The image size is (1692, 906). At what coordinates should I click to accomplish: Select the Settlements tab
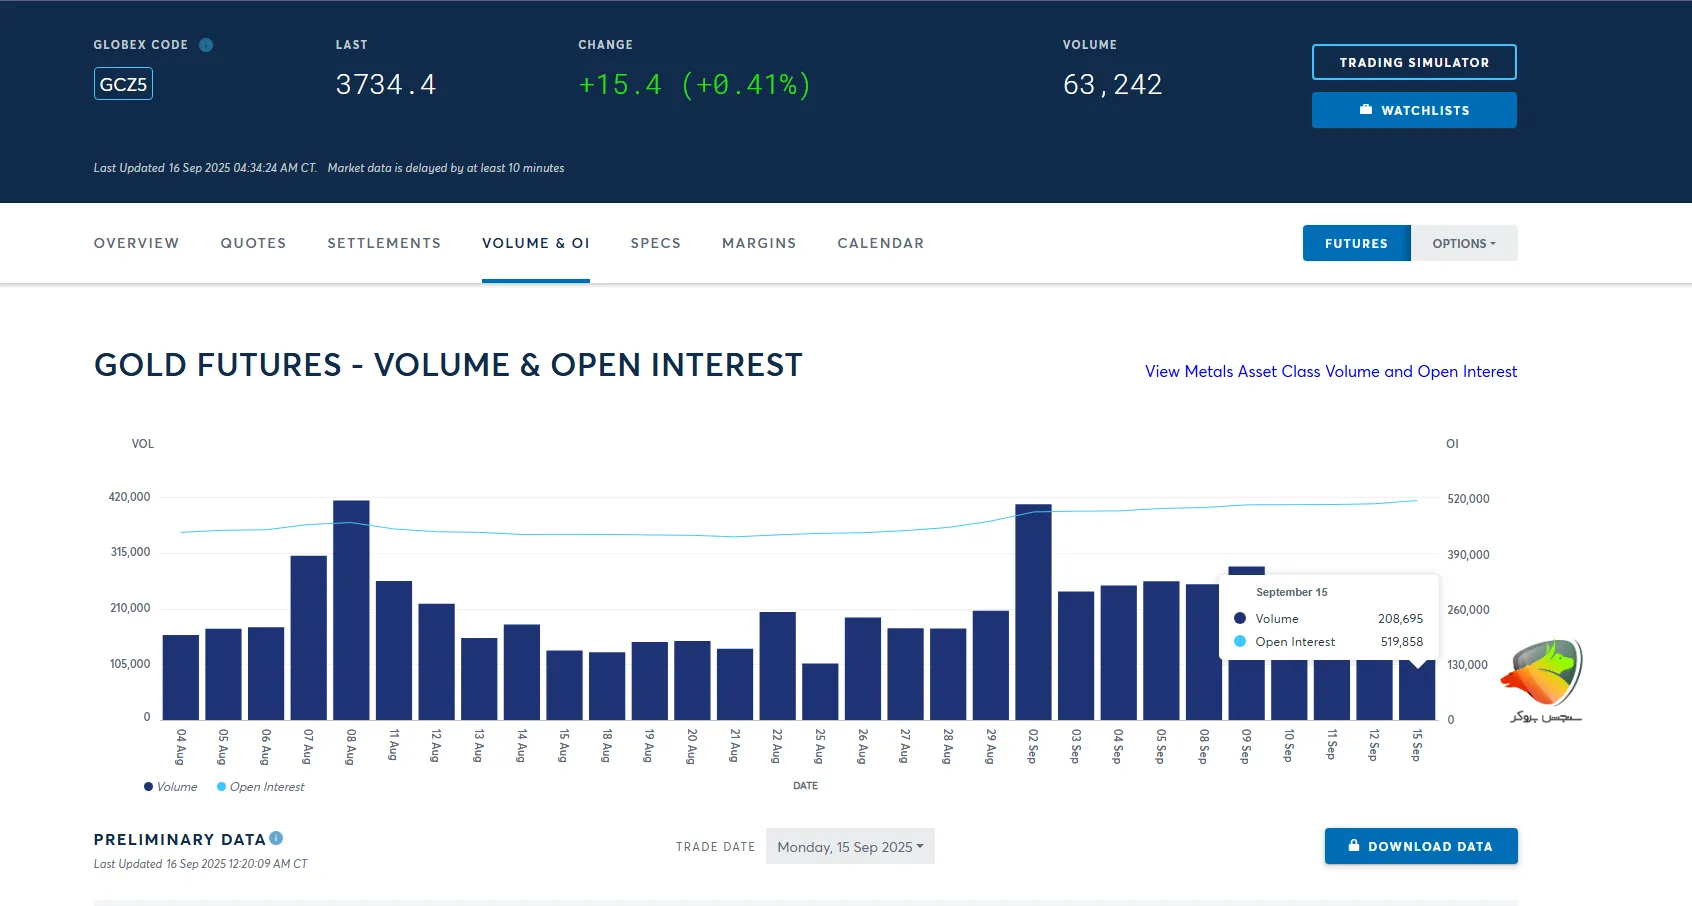click(384, 243)
